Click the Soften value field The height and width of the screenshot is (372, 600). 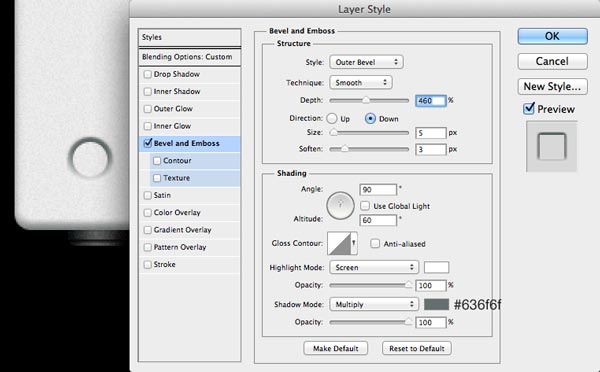pyautogui.click(x=431, y=149)
